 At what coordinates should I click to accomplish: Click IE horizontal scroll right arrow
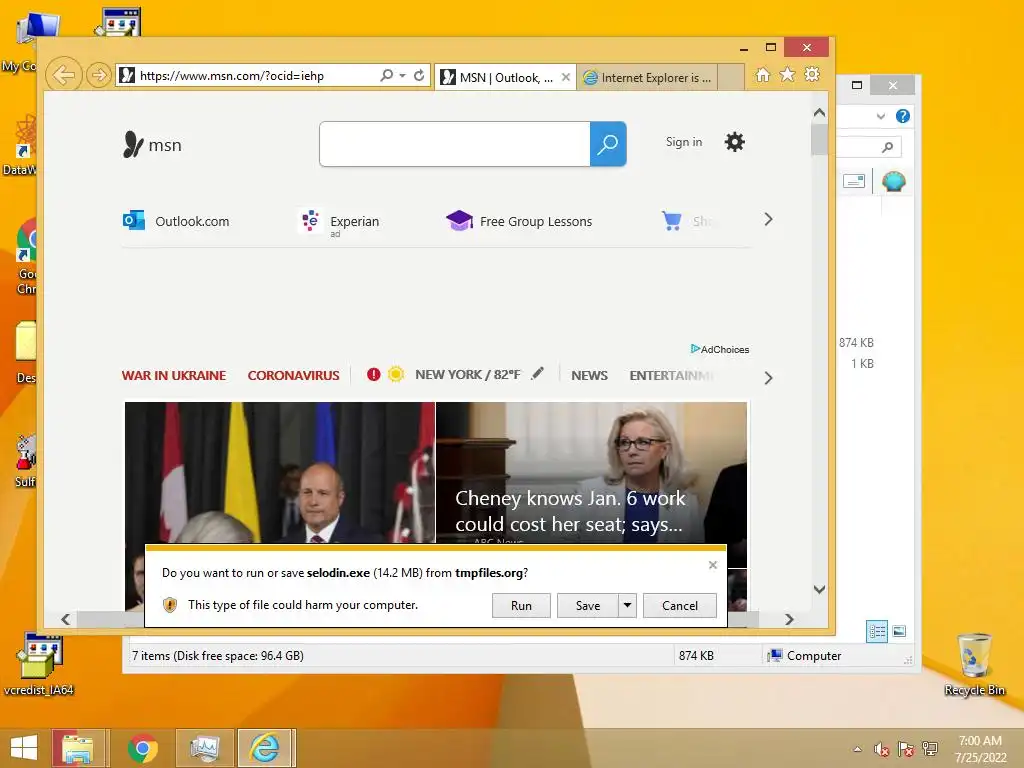pyautogui.click(x=789, y=619)
